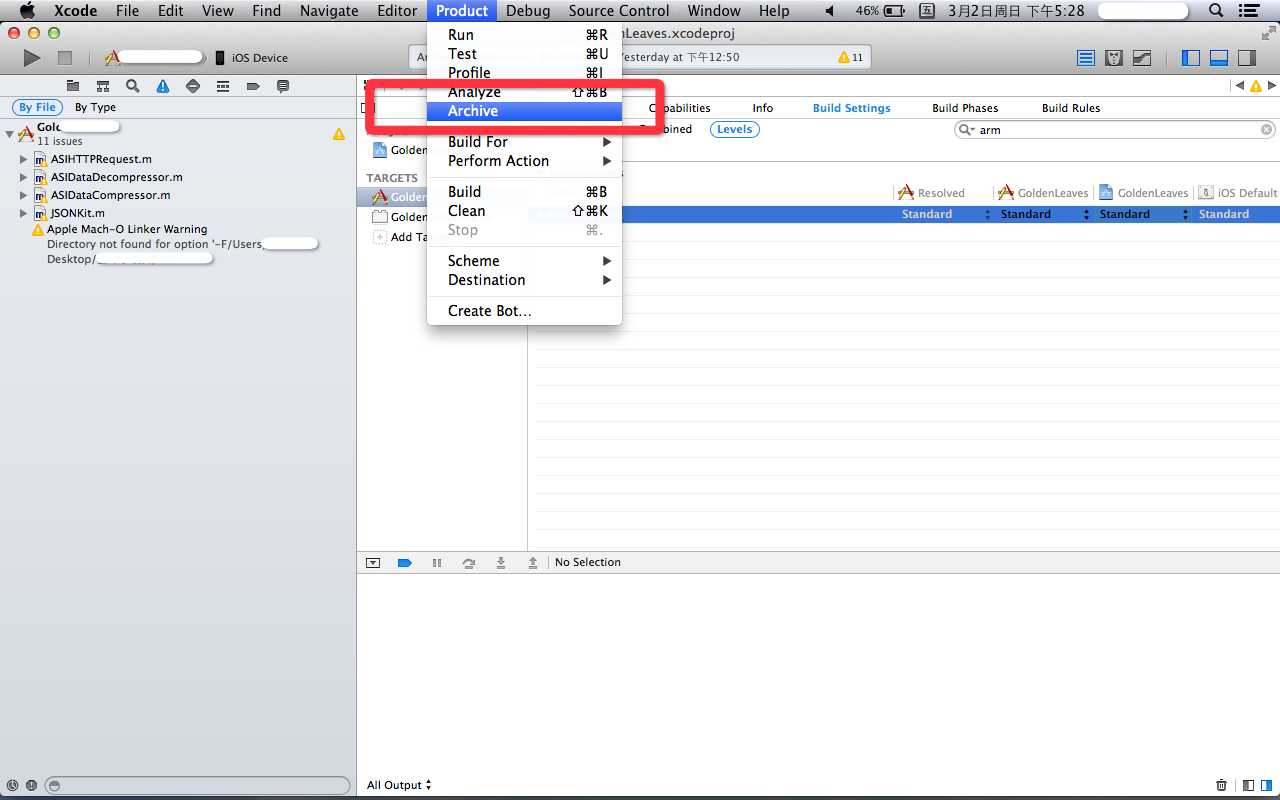
Task: Click the Run (play) button in the toolbar
Action: pyautogui.click(x=32, y=58)
